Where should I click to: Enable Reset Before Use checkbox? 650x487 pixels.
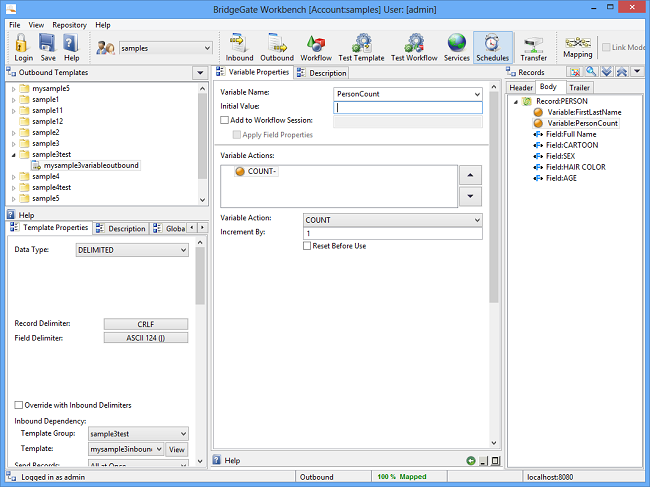click(307, 246)
